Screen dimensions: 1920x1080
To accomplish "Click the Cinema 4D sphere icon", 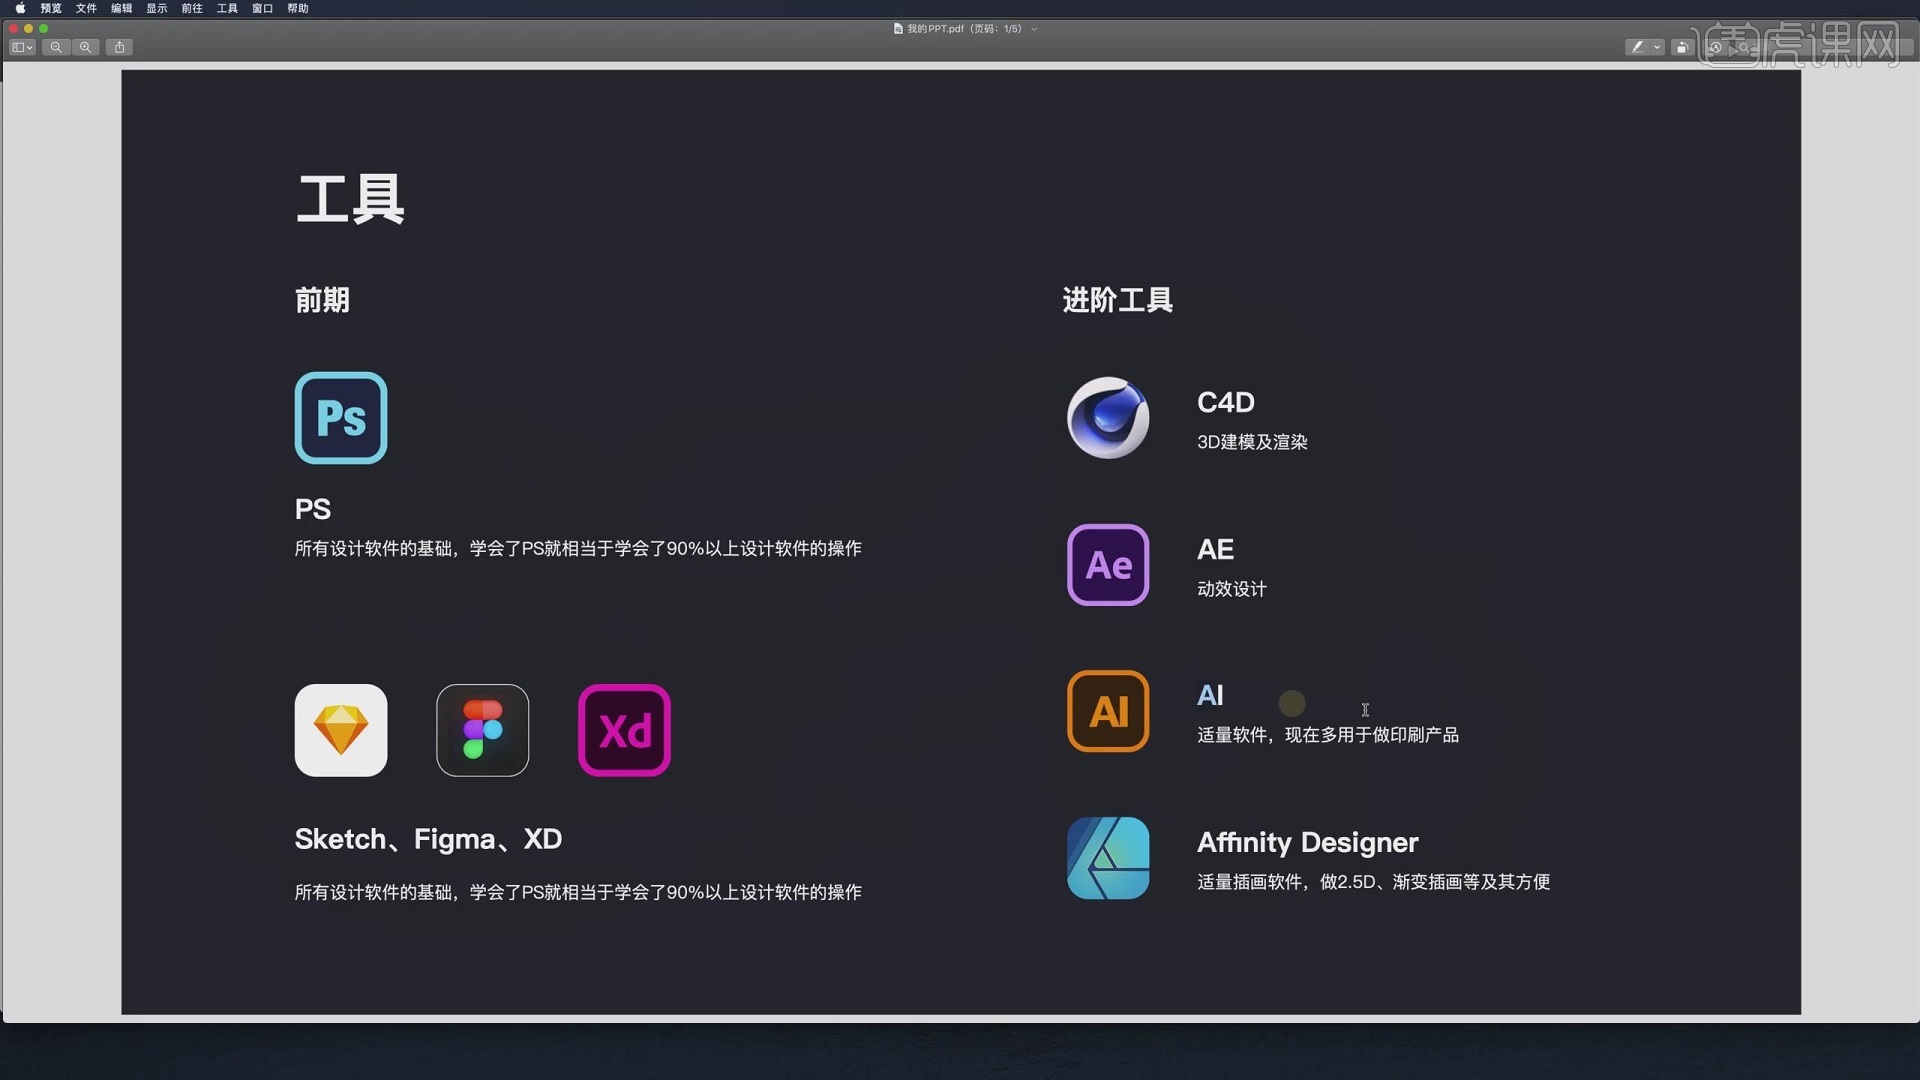I will [x=1108, y=418].
